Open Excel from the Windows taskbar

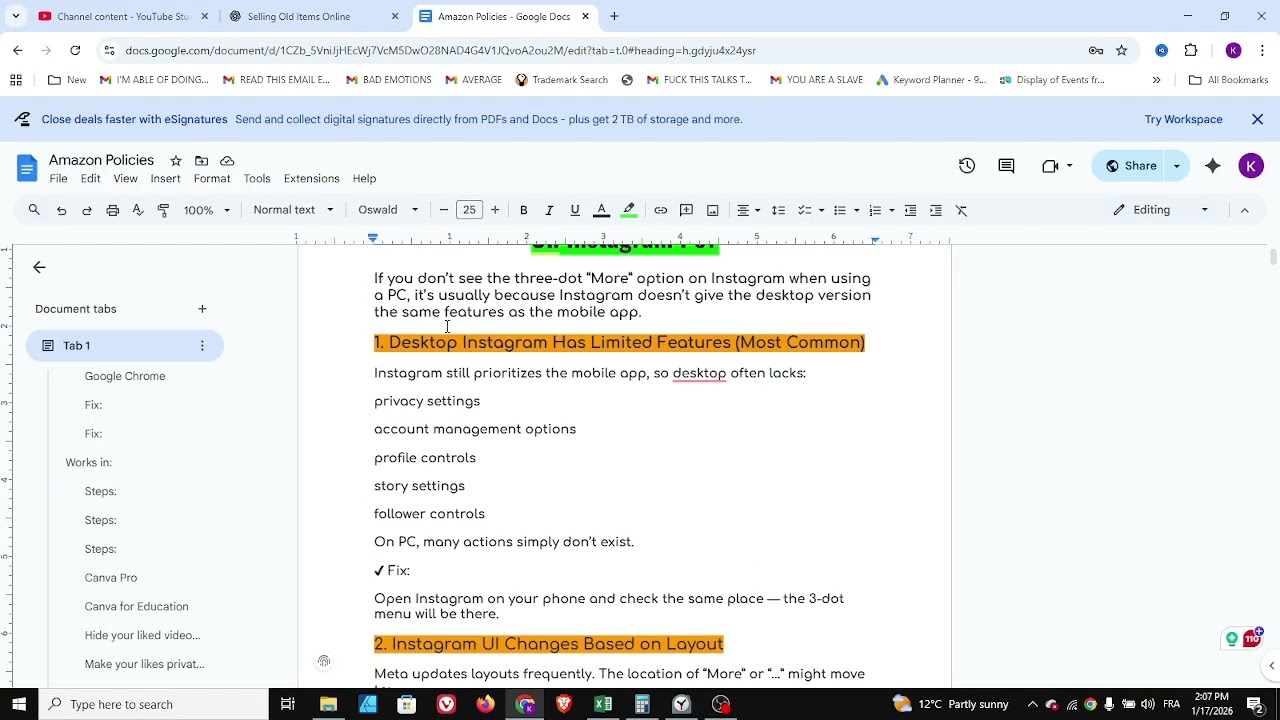click(603, 704)
